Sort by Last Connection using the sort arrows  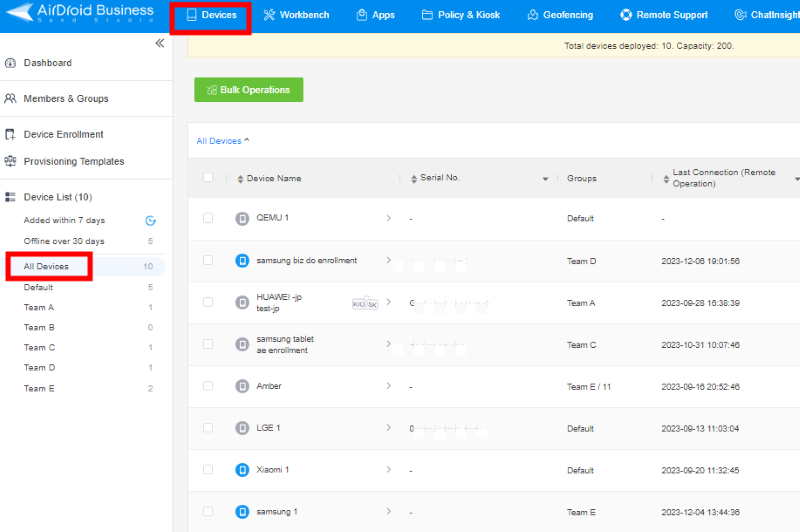coord(666,179)
